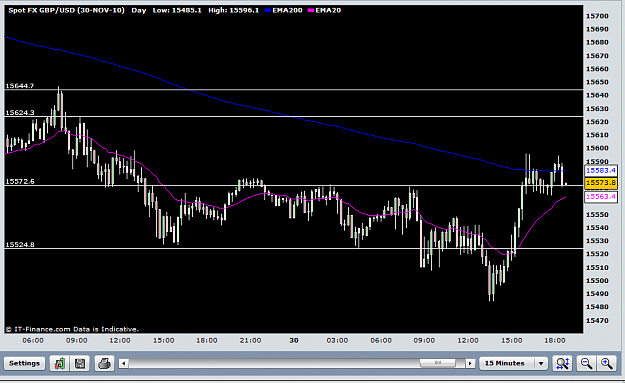Click the blue 15583.4 EMA200 price tag
Viewport: 625px width, 383px height.
coord(601,171)
